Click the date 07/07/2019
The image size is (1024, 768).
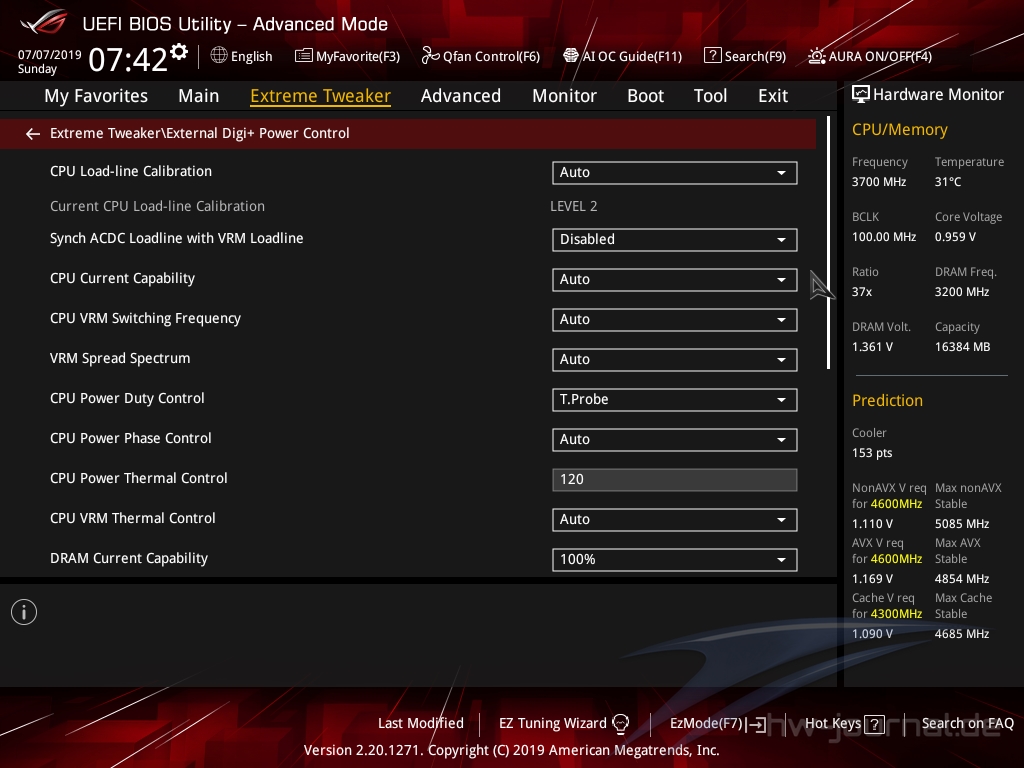click(x=50, y=55)
